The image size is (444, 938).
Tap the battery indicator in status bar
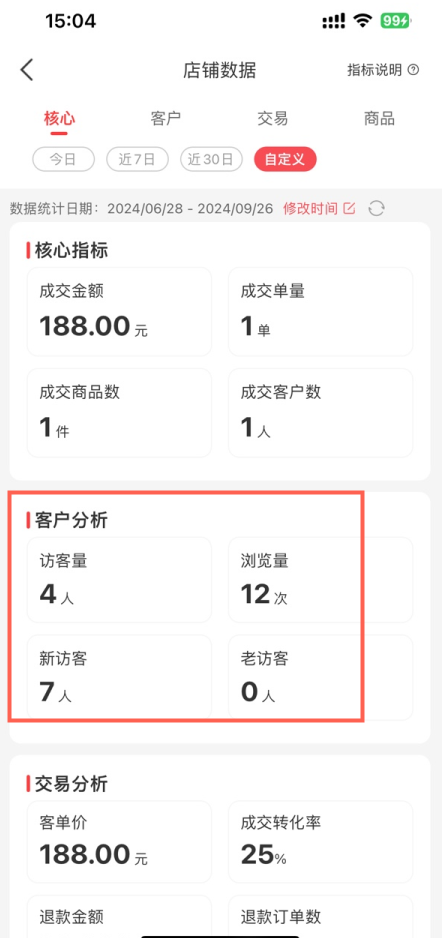[396, 22]
